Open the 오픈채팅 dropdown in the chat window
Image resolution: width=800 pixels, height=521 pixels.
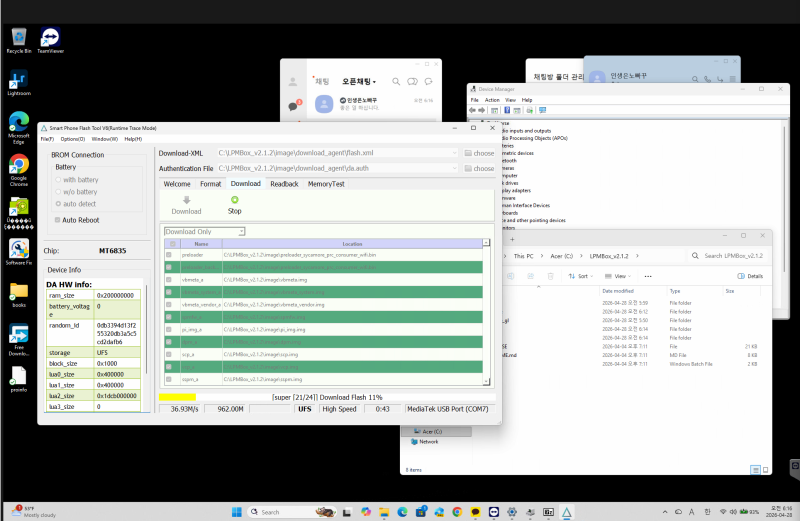[359, 82]
